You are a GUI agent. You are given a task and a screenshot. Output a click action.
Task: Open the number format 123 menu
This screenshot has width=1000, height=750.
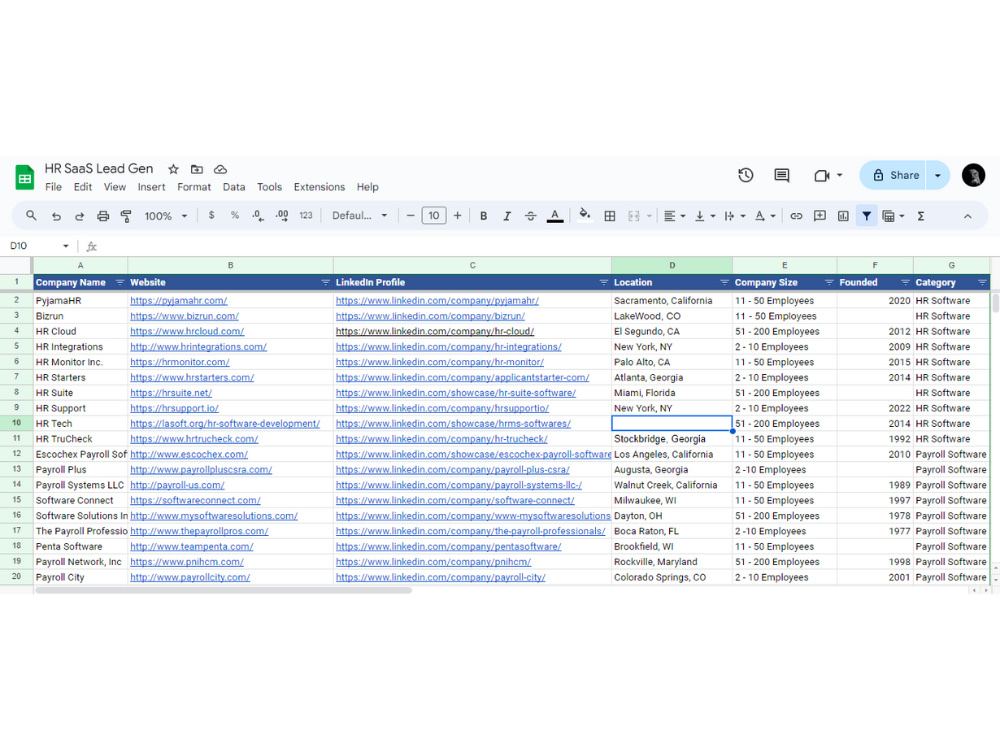click(306, 216)
